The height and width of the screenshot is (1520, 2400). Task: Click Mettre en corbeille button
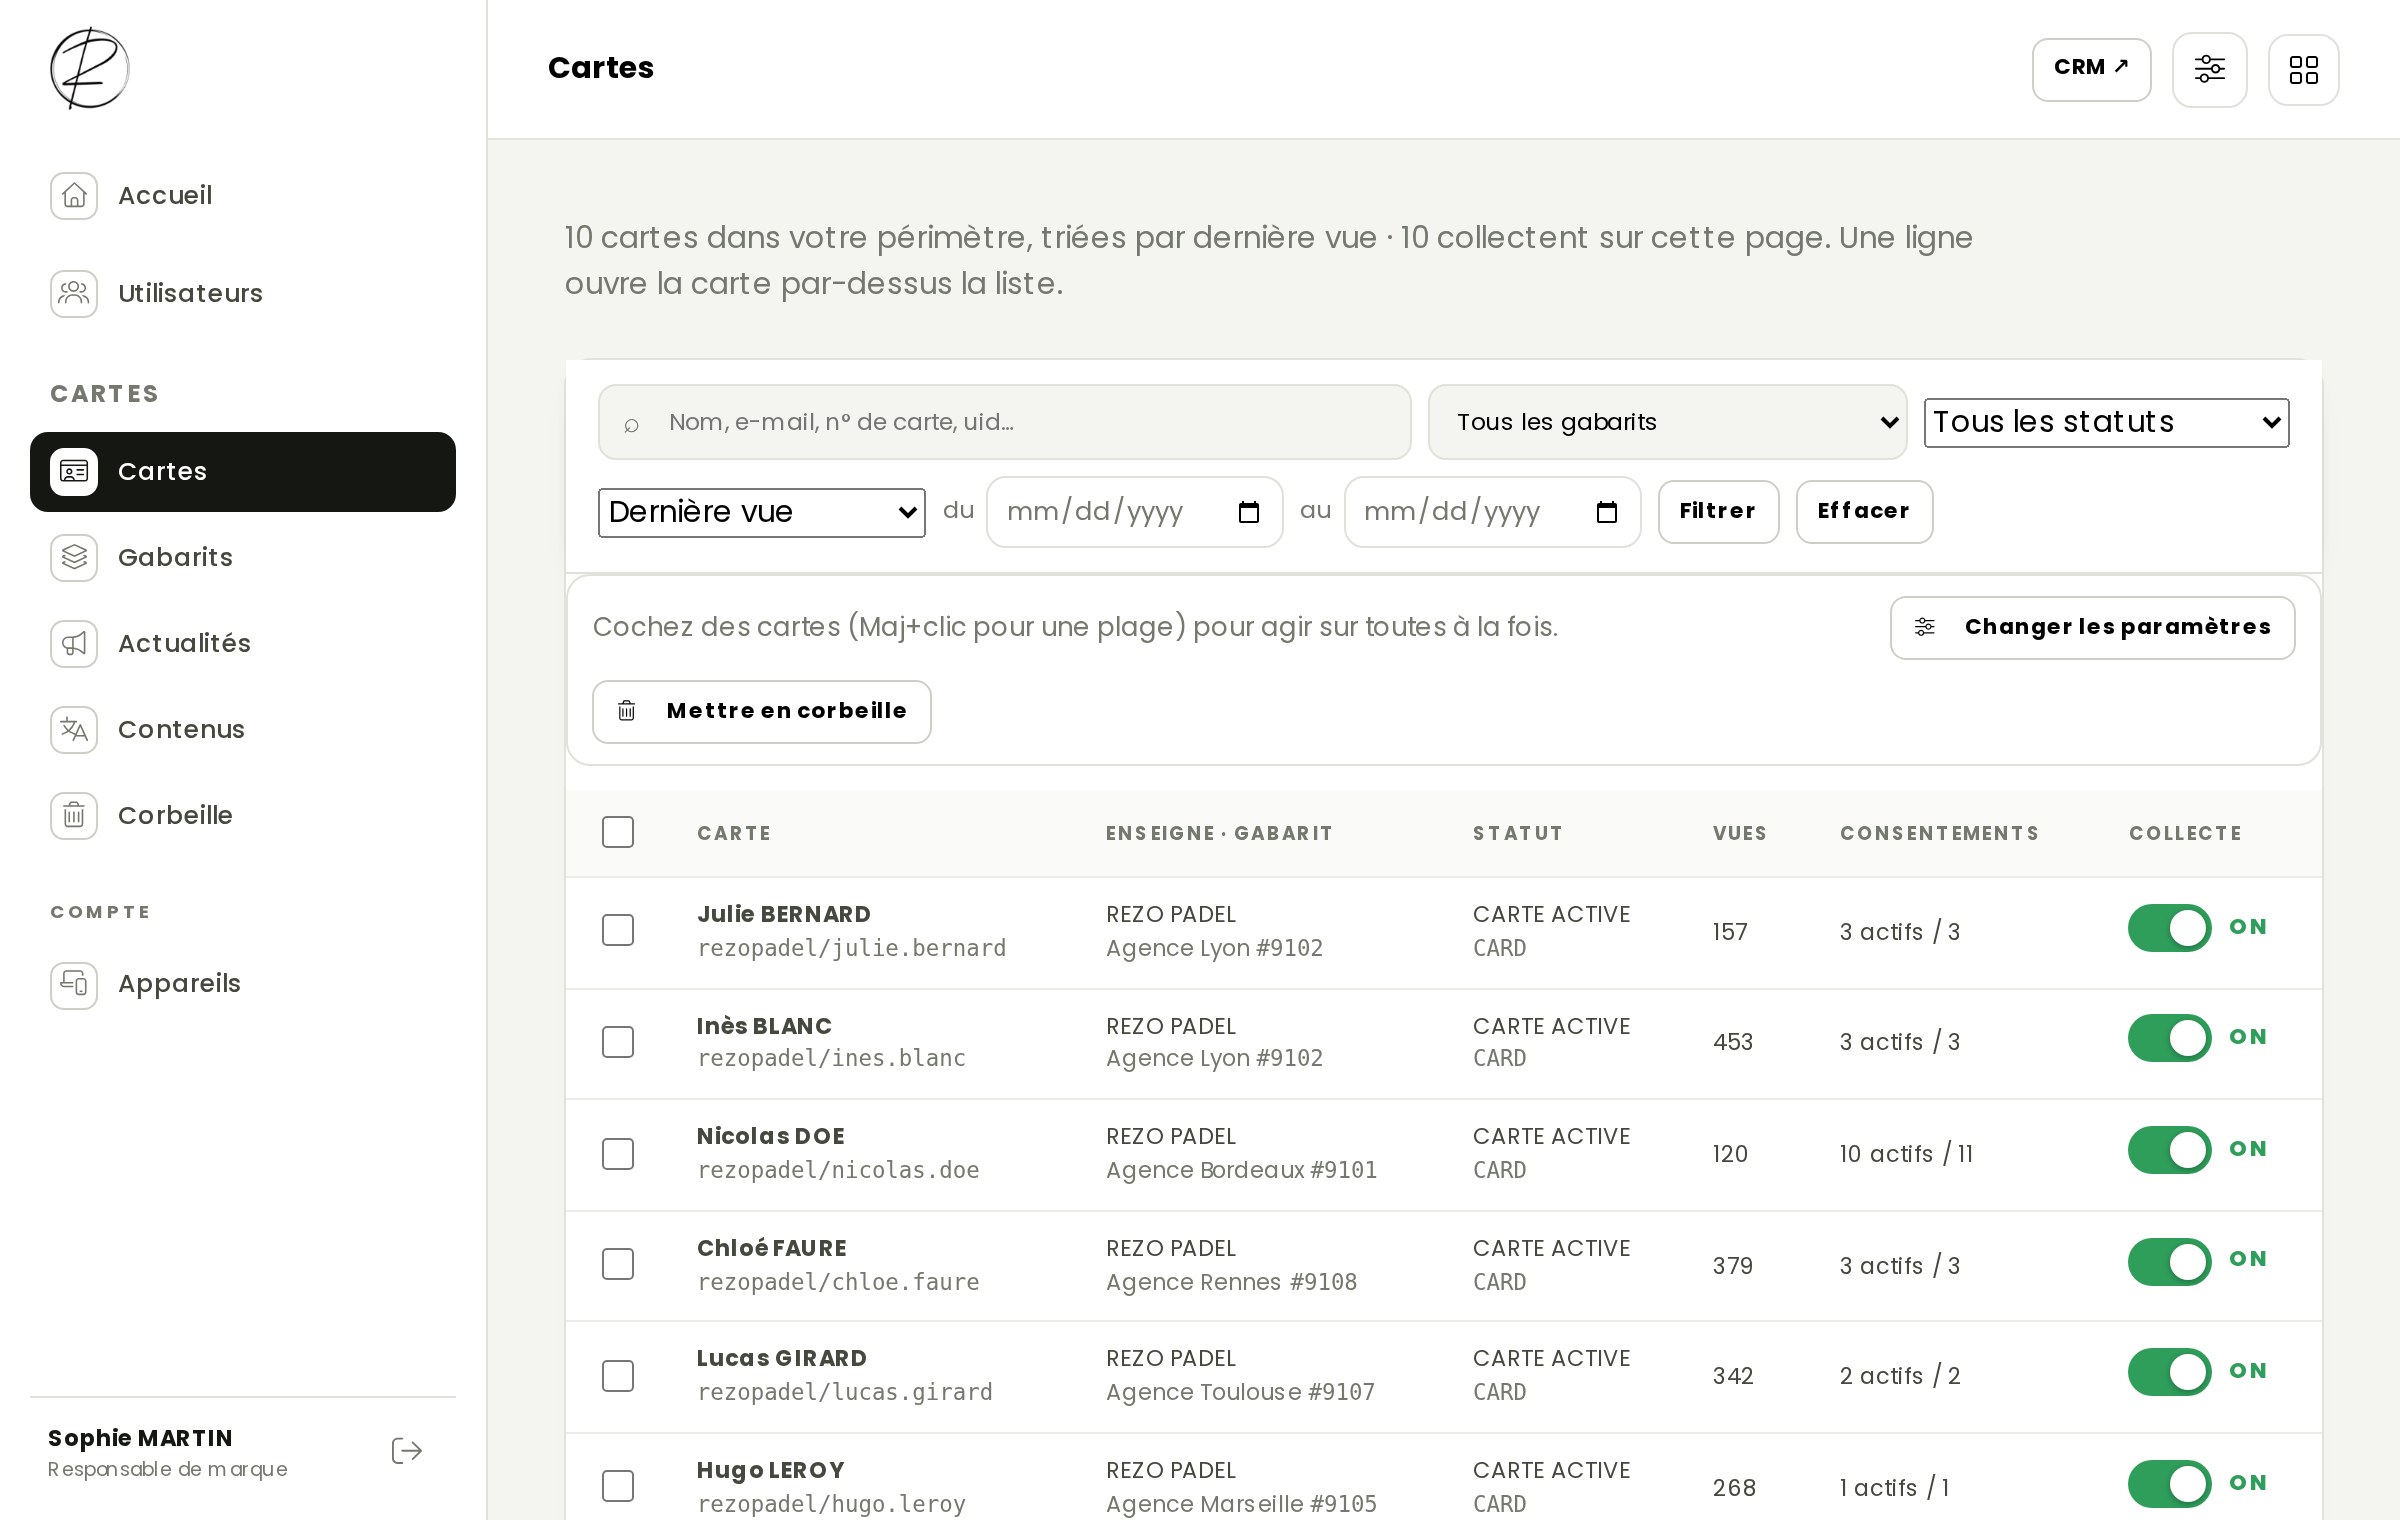[761, 711]
